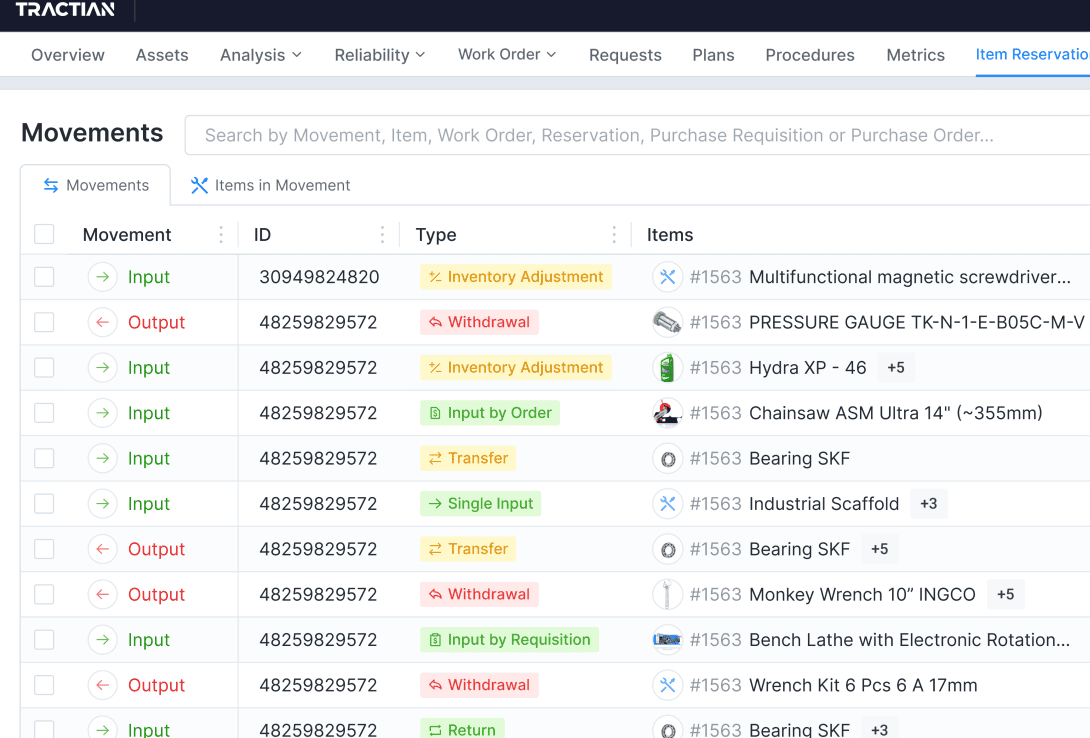Viewport: 1090px width, 738px height.
Task: Open the Overview tab
Action: (x=67, y=55)
